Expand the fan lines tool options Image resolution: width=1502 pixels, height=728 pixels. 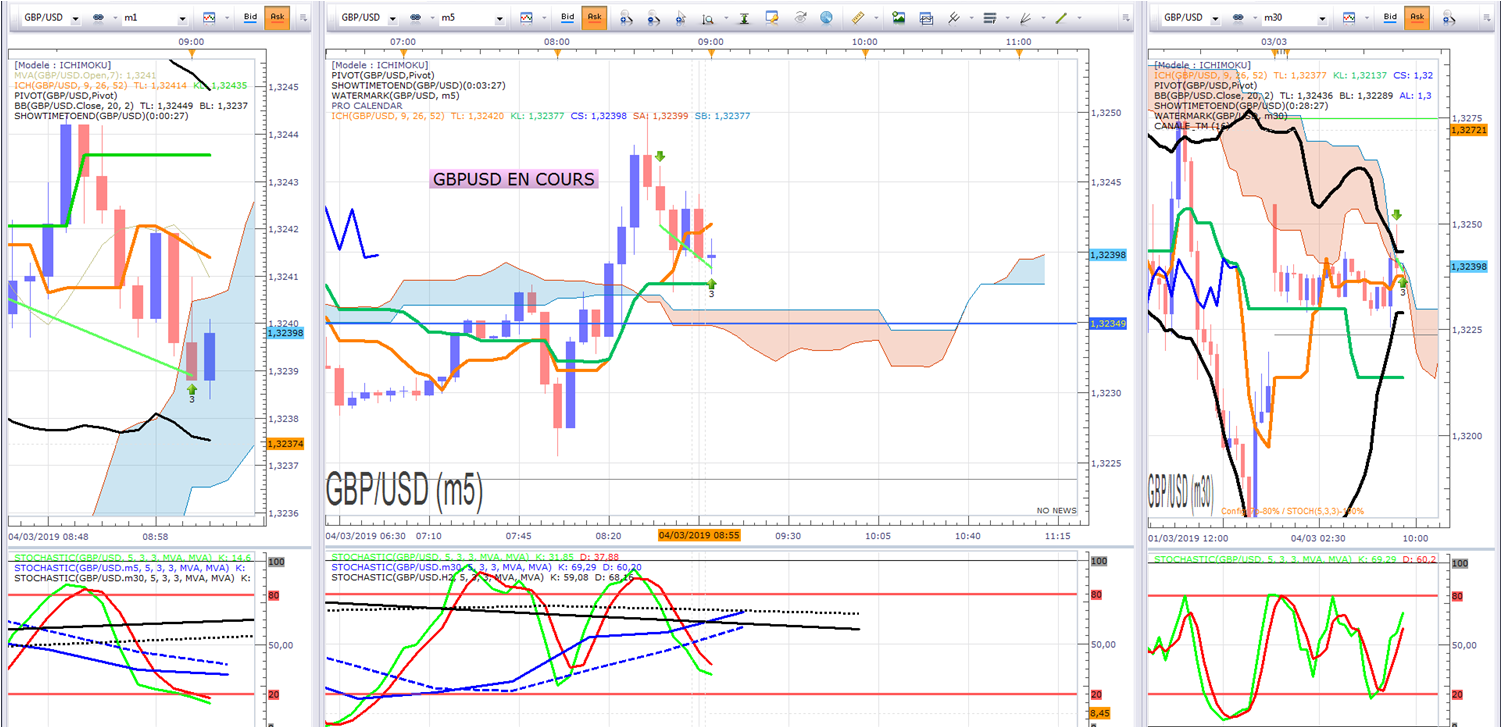pos(1042,17)
